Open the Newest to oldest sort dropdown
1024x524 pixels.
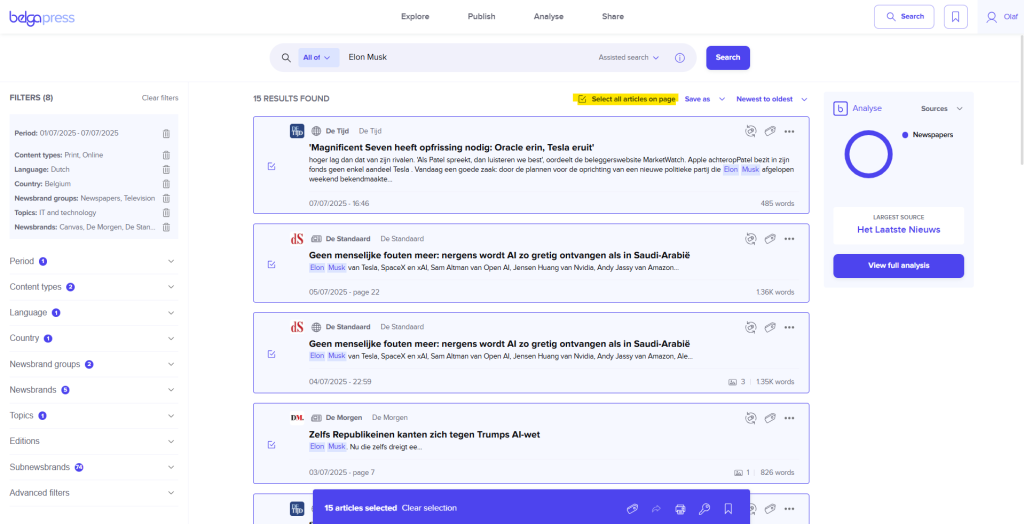[771, 99]
